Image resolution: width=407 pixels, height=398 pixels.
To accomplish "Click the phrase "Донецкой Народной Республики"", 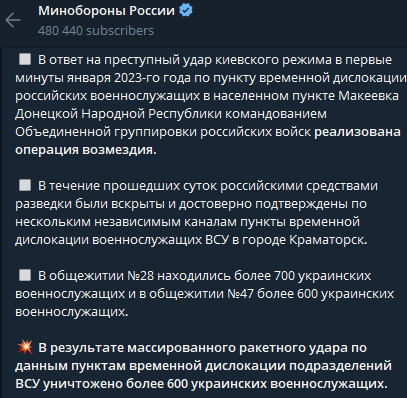I will pyautogui.click(x=118, y=114).
